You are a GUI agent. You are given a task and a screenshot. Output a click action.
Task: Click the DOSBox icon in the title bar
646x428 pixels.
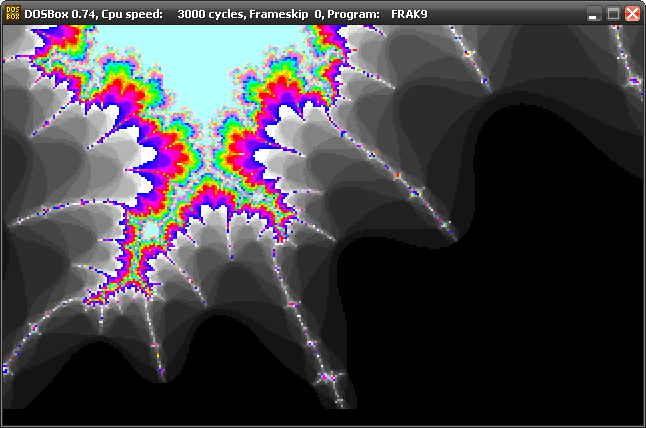click(x=13, y=13)
